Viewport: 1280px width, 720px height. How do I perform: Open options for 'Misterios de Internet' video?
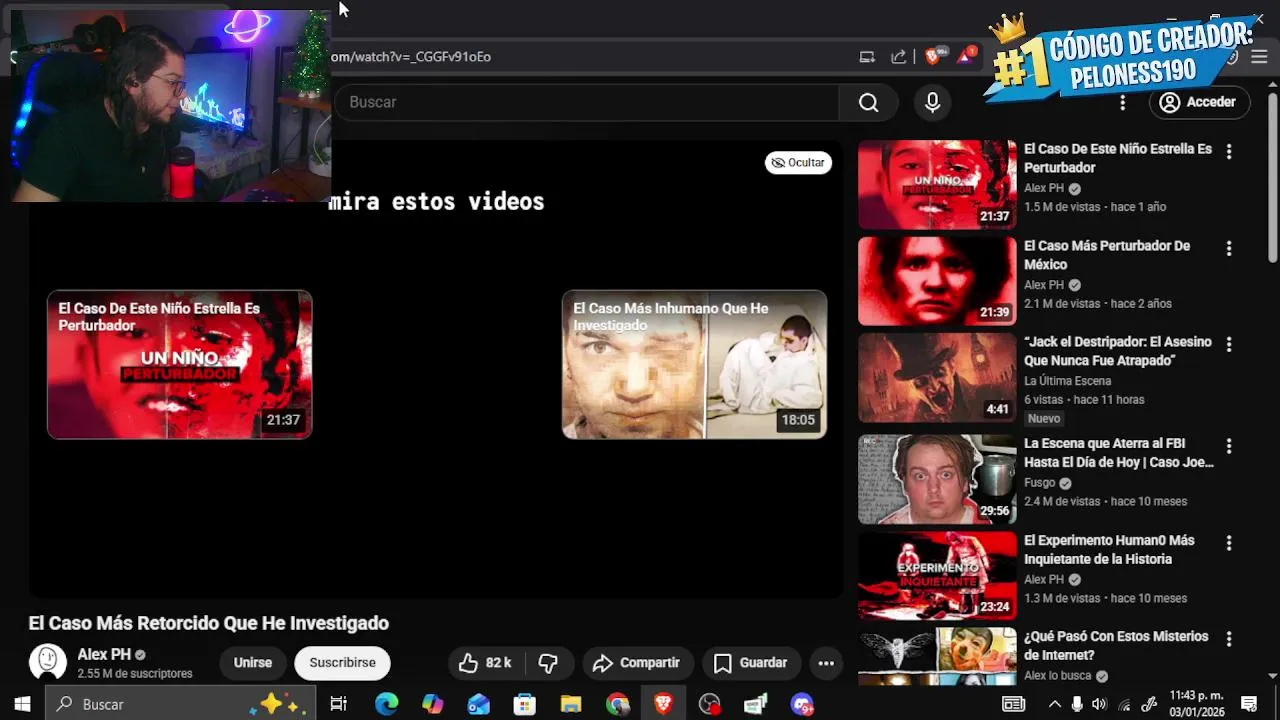1229,639
